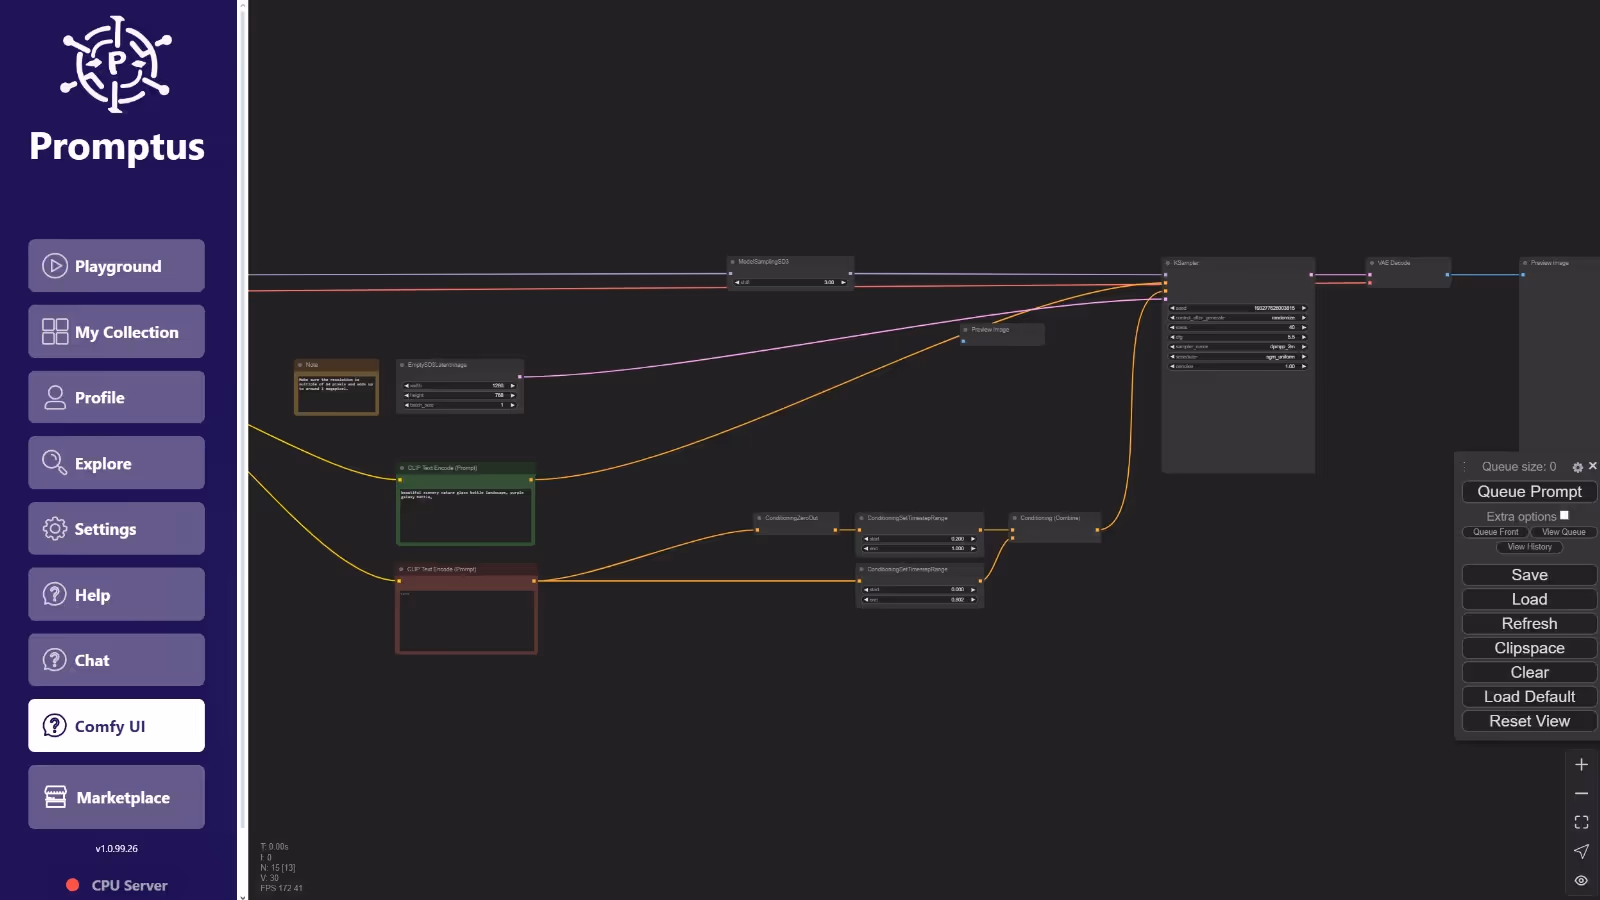Click the zoom-in plus icon on canvas
This screenshot has height=900, width=1600.
[1581, 764]
